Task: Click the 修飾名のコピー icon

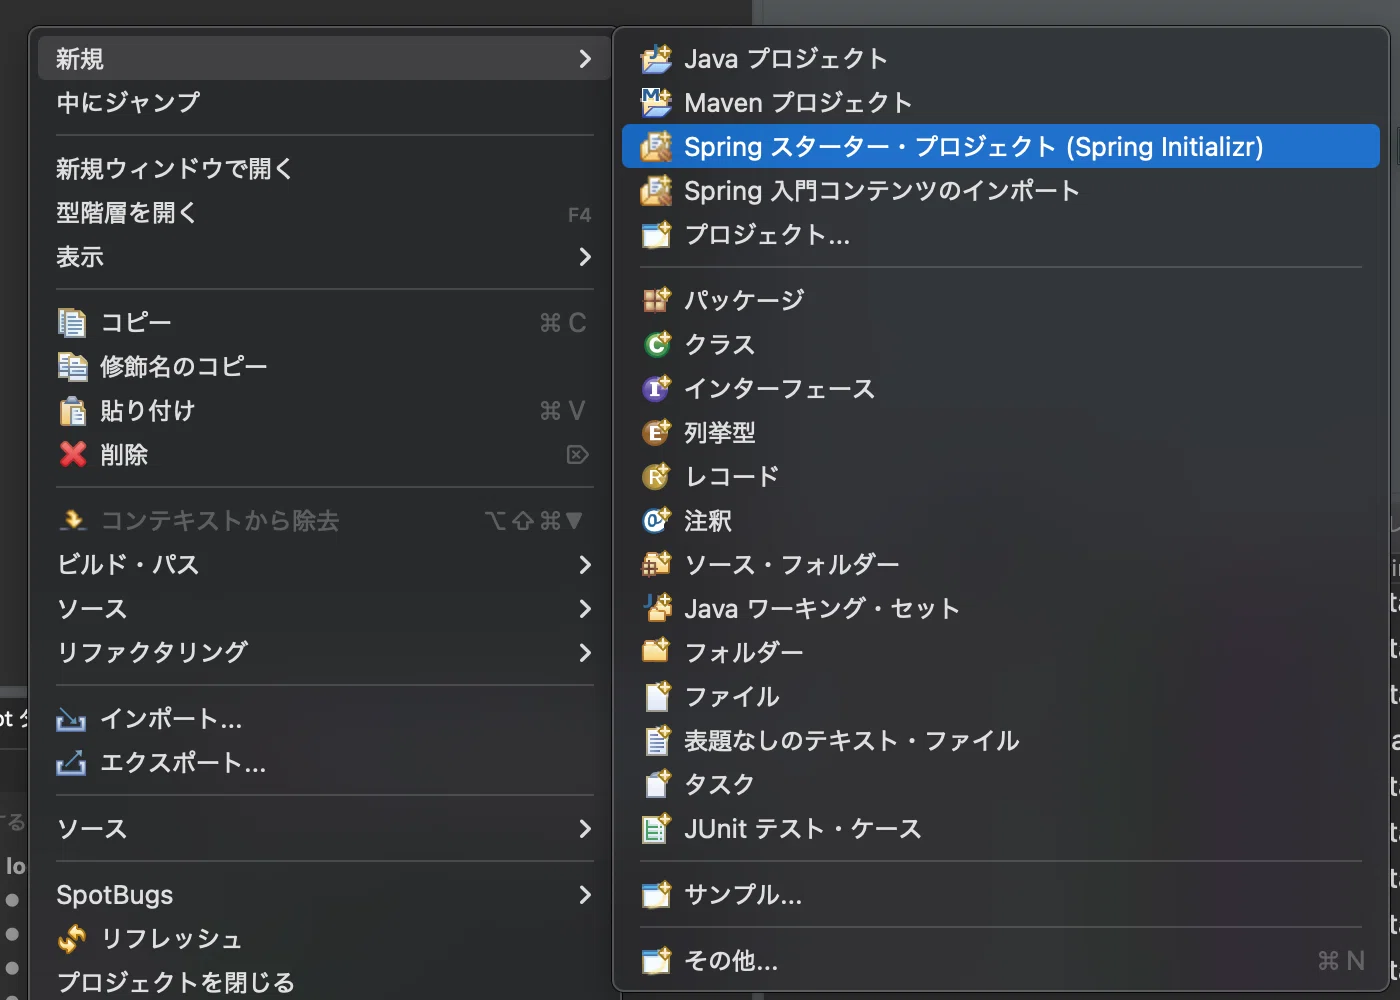Action: coord(72,366)
